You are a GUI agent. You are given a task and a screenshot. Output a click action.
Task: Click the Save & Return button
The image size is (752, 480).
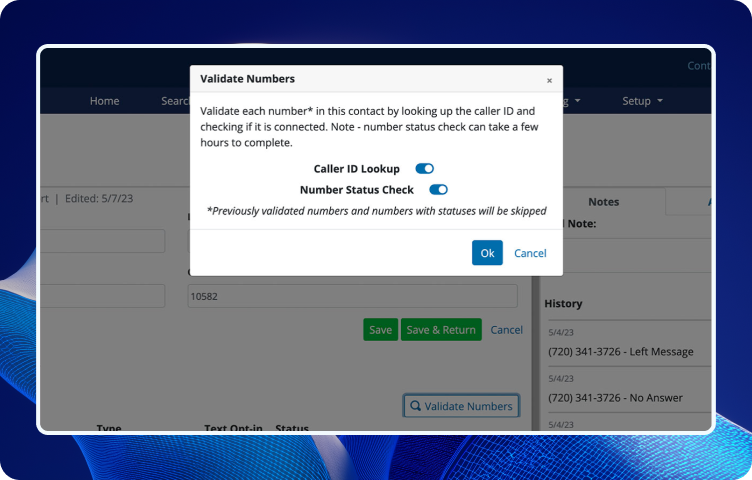point(441,330)
